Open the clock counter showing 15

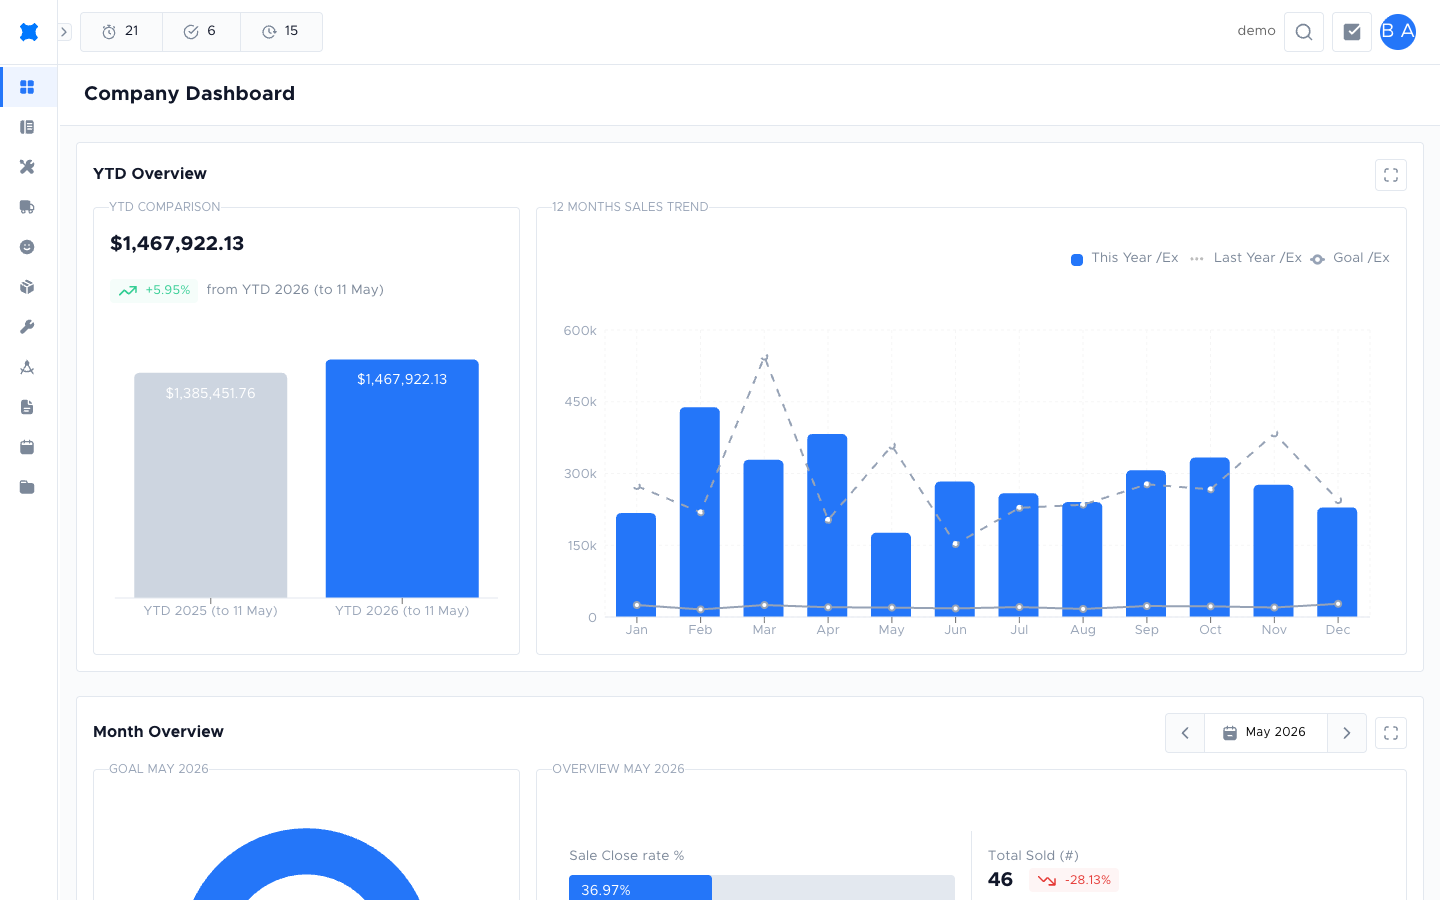[x=281, y=32]
